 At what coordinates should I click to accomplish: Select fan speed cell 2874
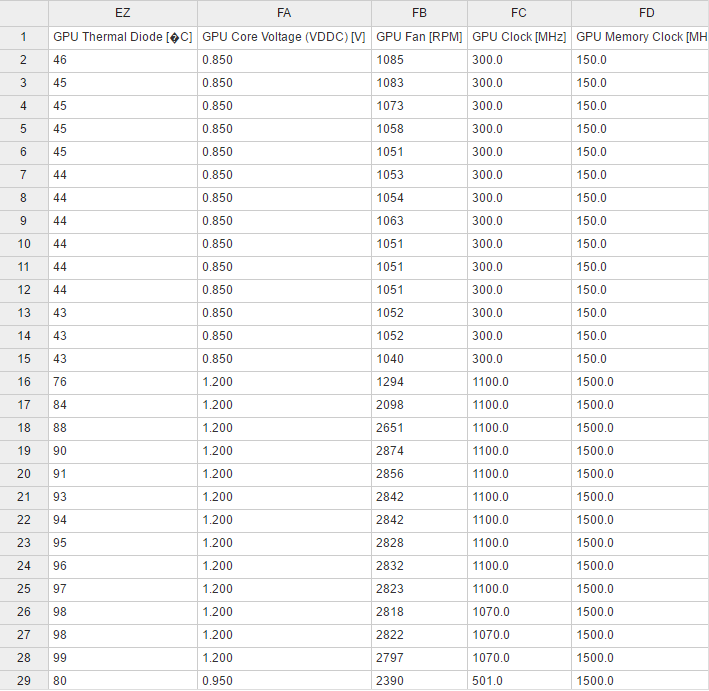coord(420,451)
